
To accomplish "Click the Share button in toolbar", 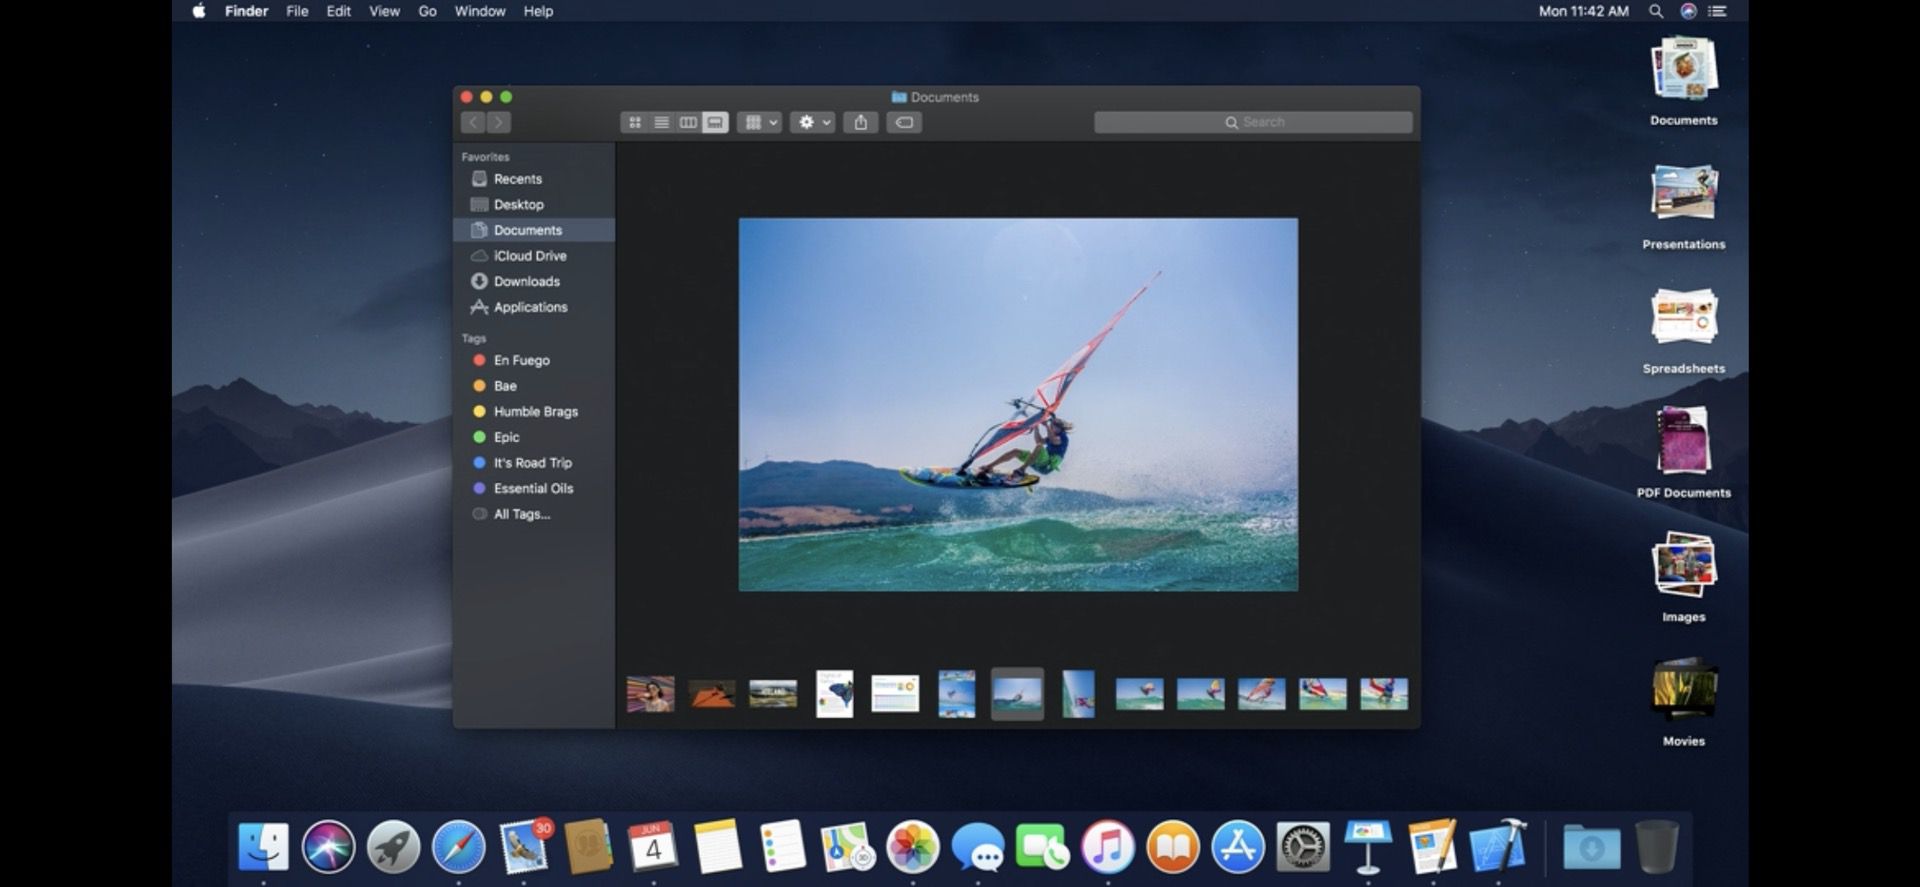I will pos(861,122).
